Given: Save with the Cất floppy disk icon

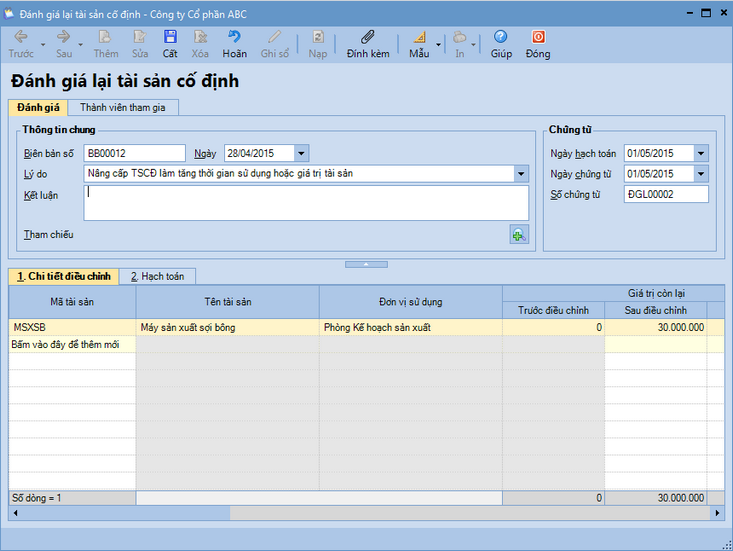Looking at the screenshot, I should click(x=170, y=37).
